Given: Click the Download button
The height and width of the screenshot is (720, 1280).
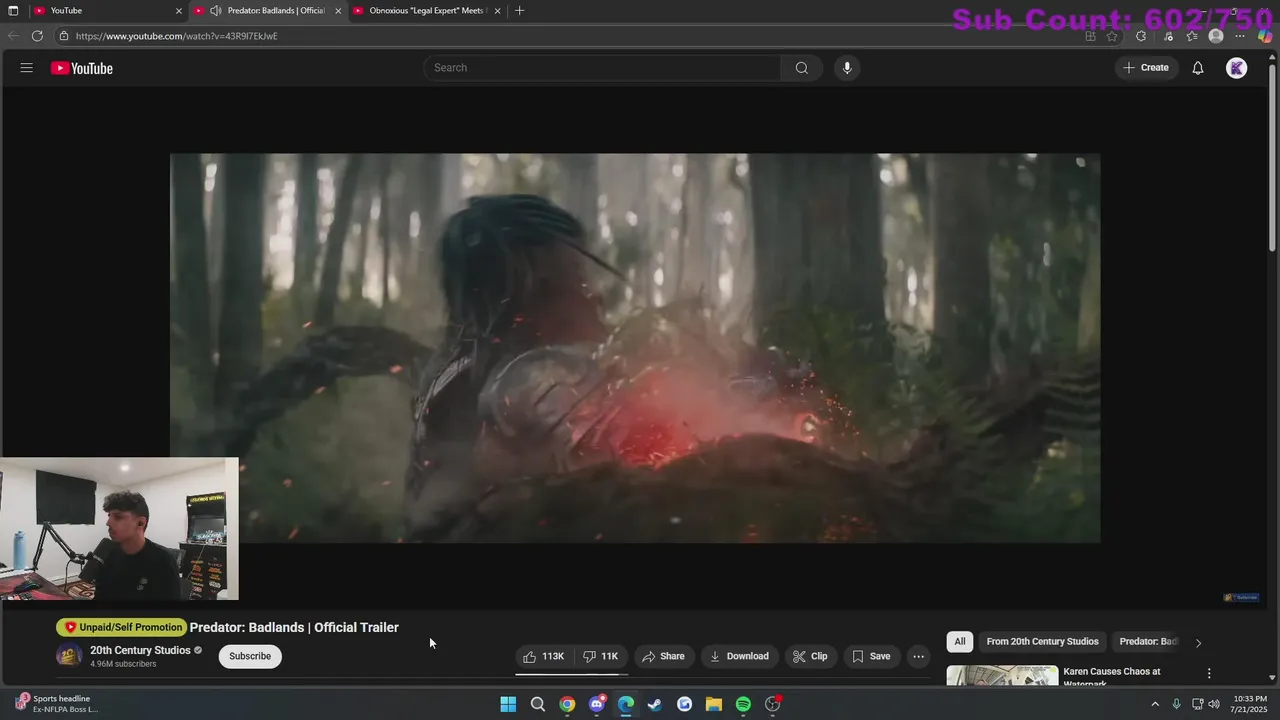Looking at the screenshot, I should (x=739, y=656).
